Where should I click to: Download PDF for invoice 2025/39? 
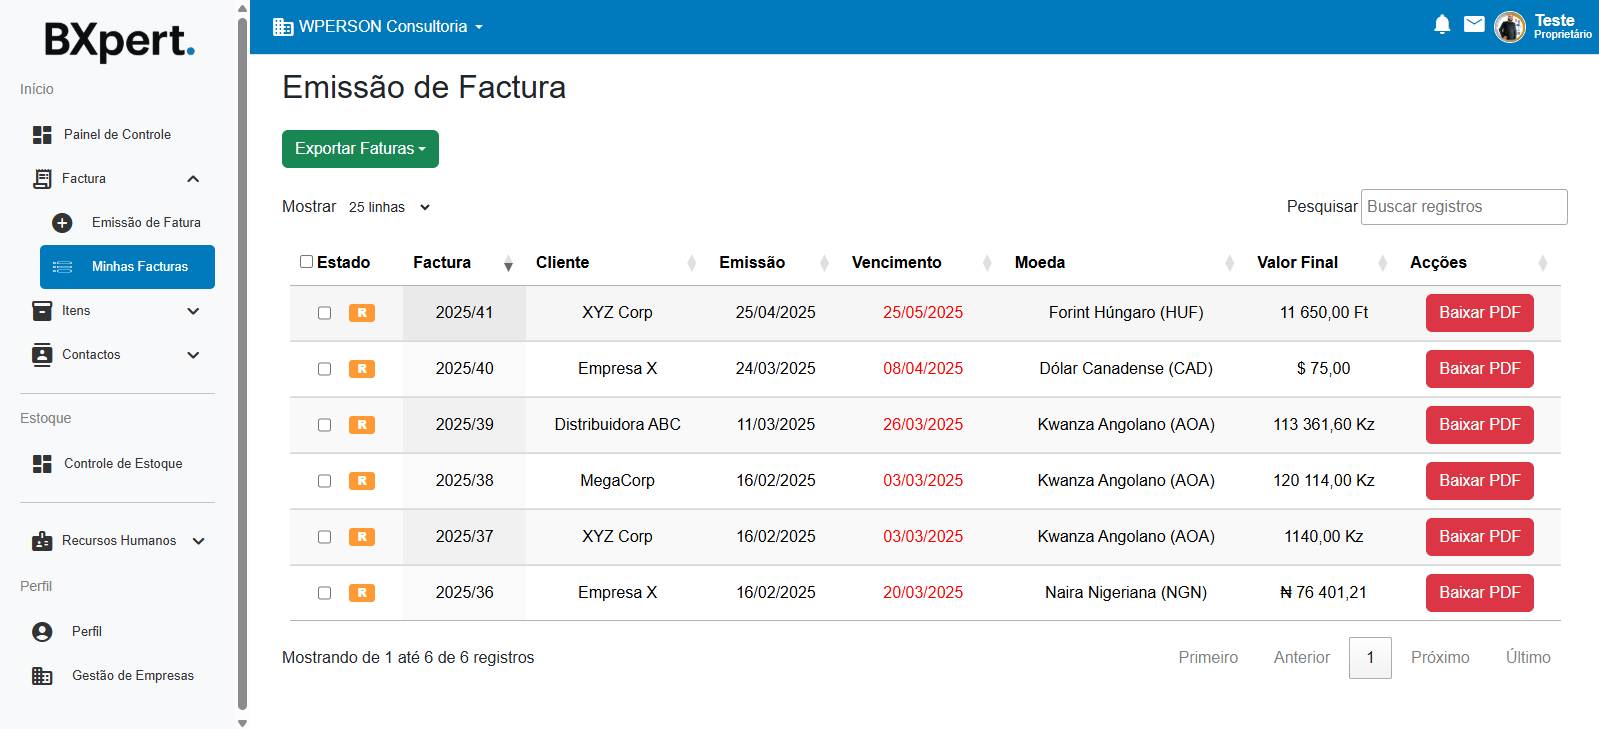(1479, 425)
